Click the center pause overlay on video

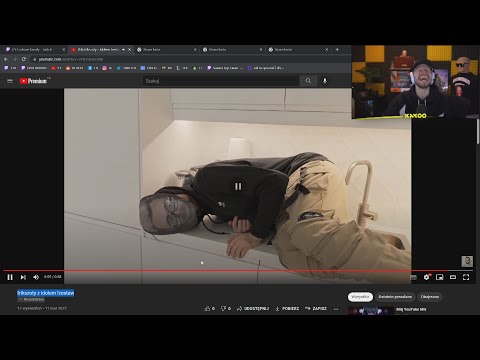click(x=238, y=186)
